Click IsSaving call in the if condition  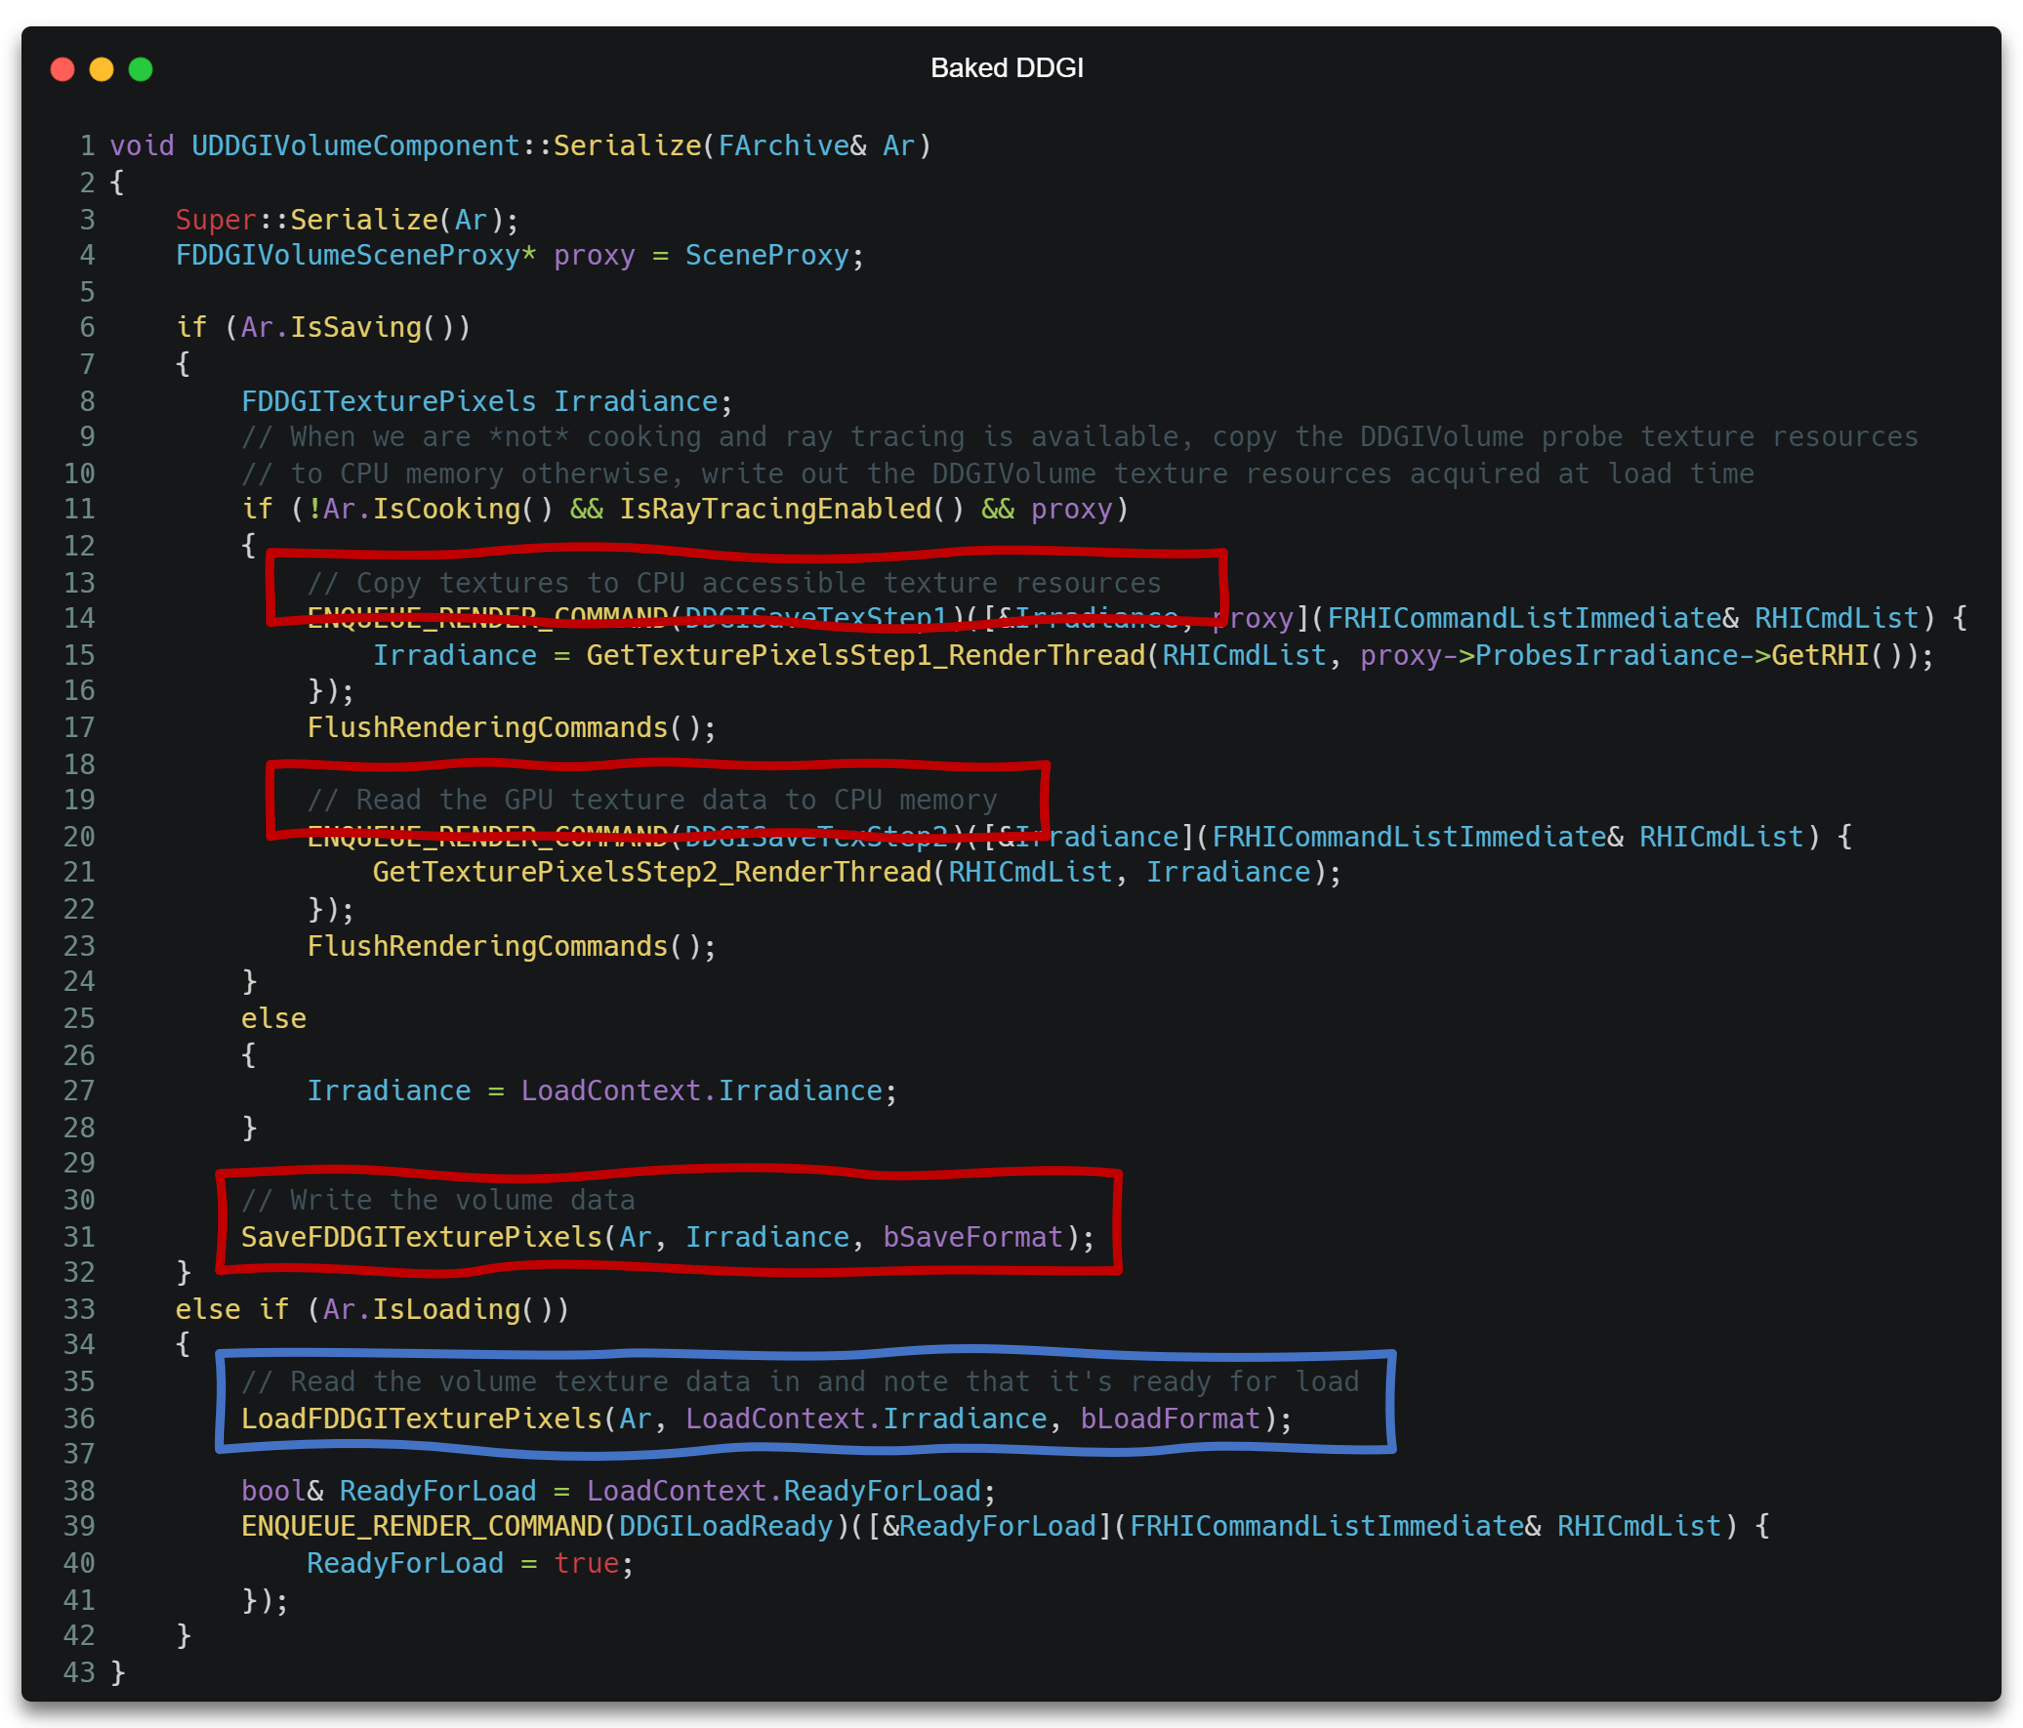click(355, 328)
